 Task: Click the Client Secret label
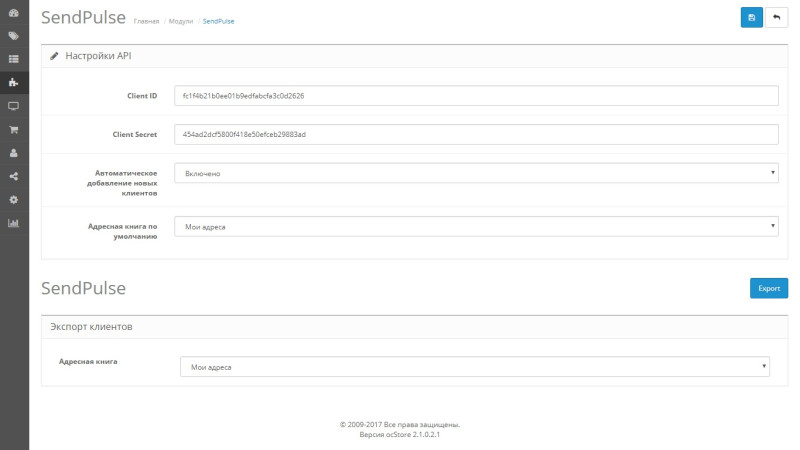pos(135,135)
